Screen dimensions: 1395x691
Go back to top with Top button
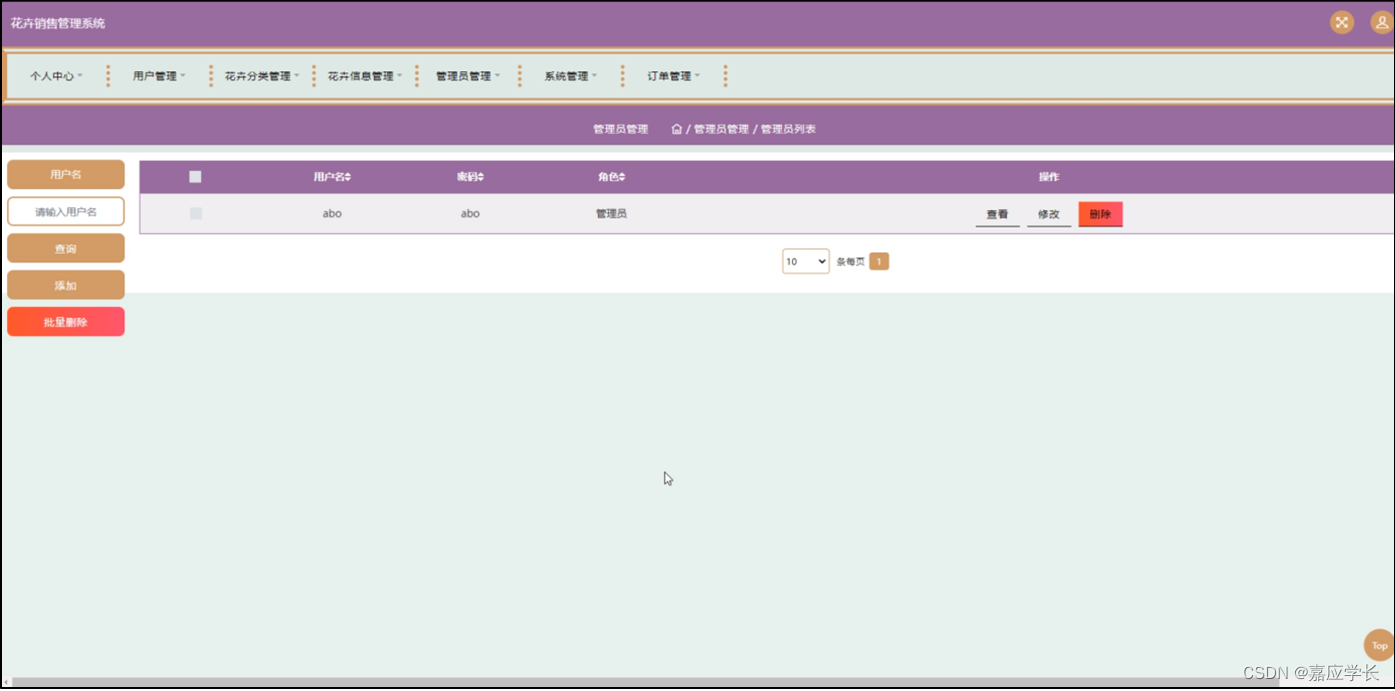pos(1379,645)
